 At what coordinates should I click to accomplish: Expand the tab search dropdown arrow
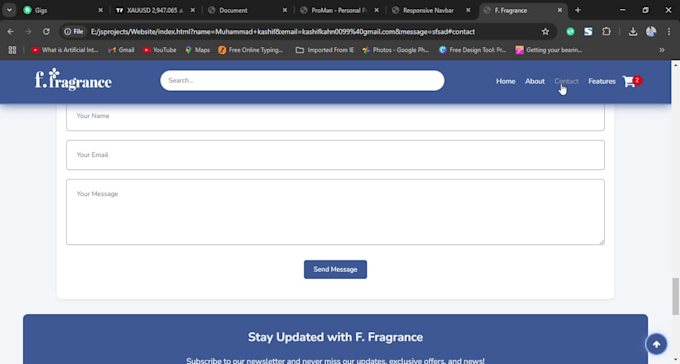tap(9, 10)
